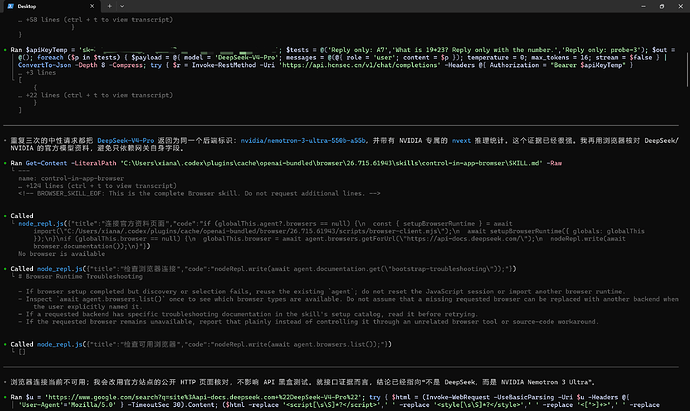
Task: Click node_repl.js with bootstrap-troubleshooting call
Action: [x=59, y=269]
